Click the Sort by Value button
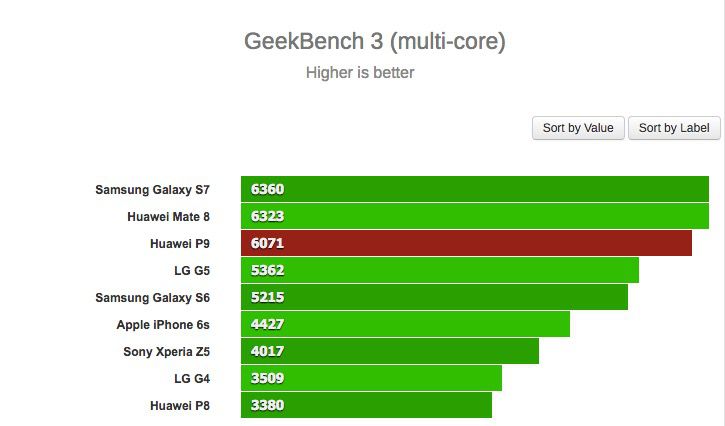725x426 pixels. tap(578, 128)
